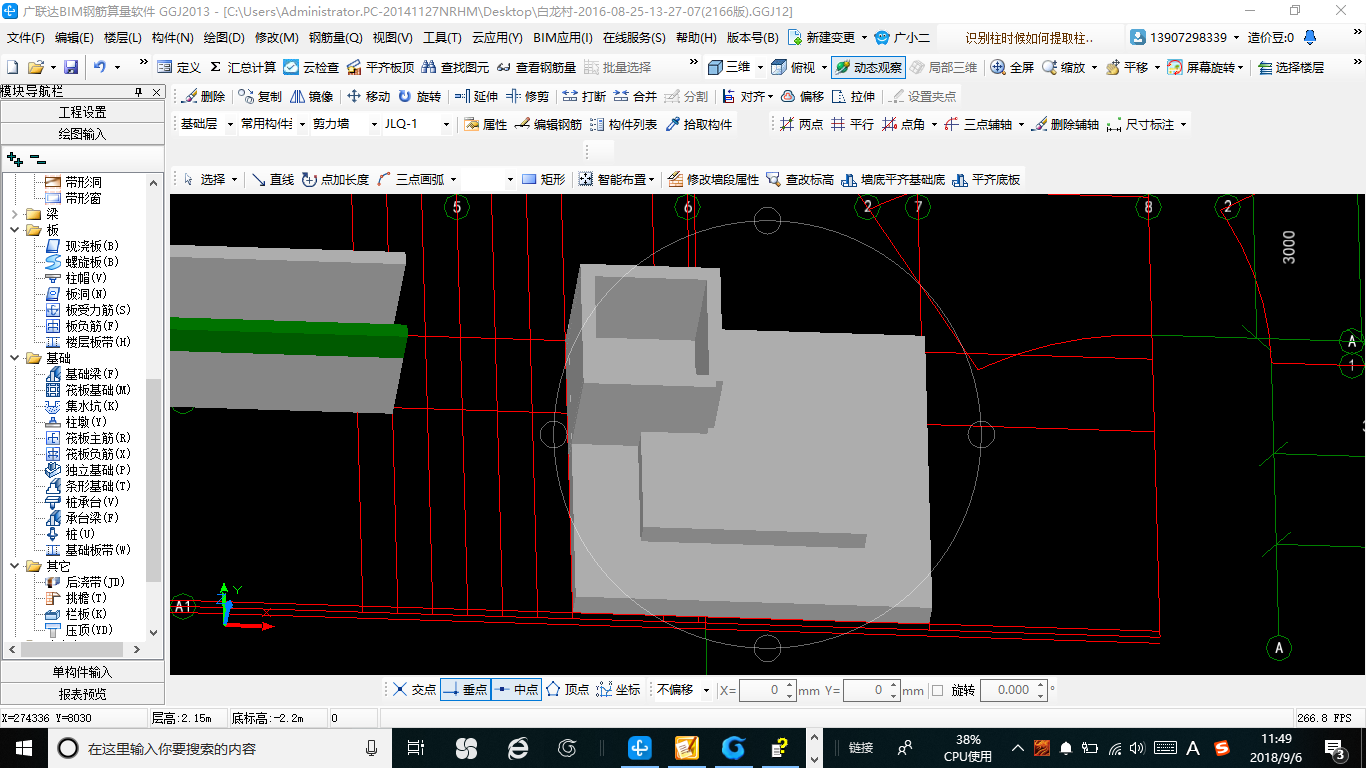Start 云检查 cloud check
The width and height of the screenshot is (1366, 768).
[x=311, y=67]
